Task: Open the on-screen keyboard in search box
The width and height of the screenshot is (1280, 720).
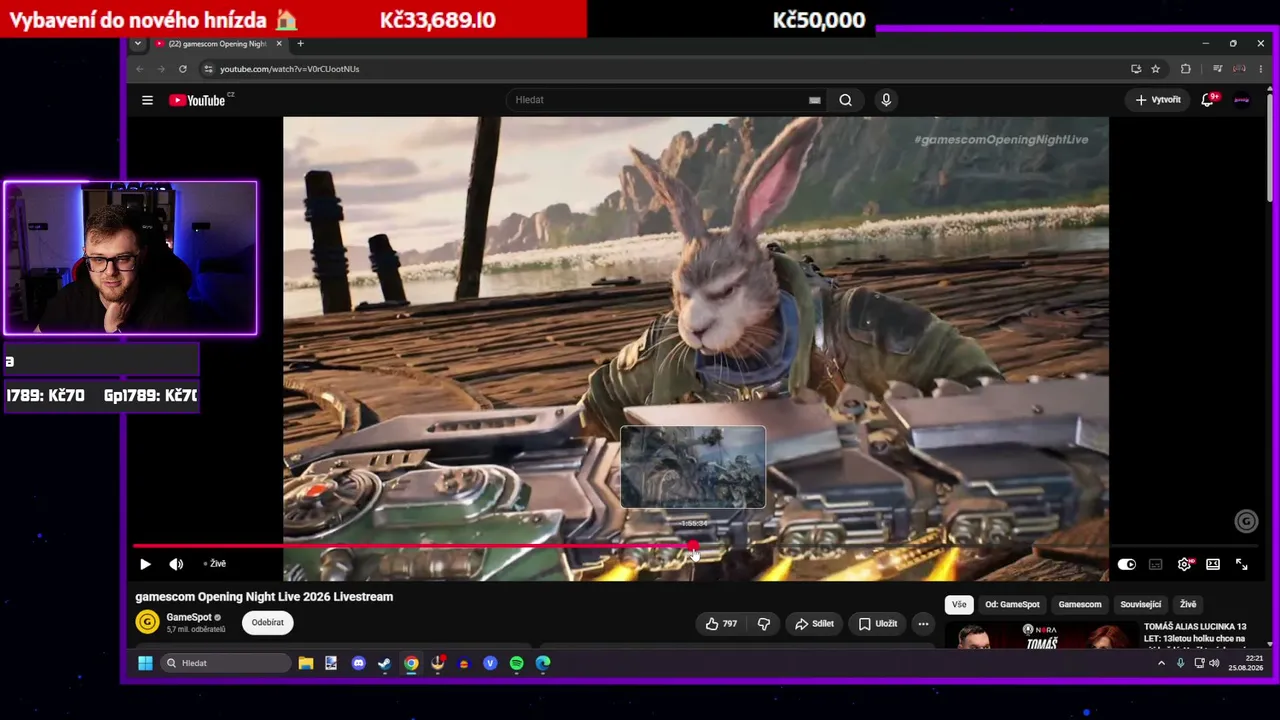Action: tap(815, 100)
